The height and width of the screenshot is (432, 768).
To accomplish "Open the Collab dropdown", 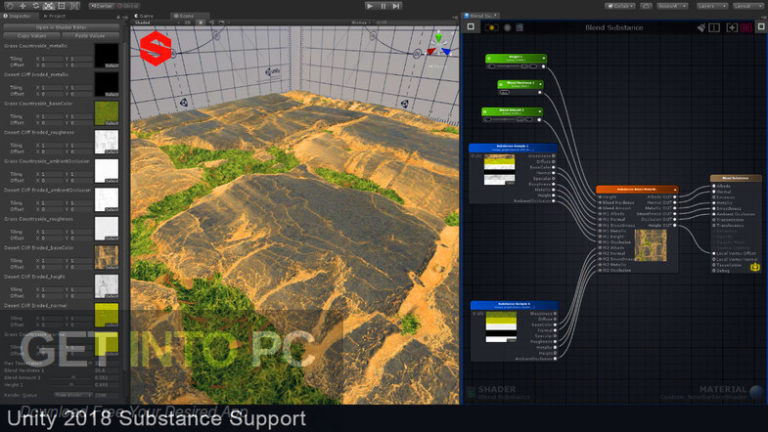I will pyautogui.click(x=621, y=6).
